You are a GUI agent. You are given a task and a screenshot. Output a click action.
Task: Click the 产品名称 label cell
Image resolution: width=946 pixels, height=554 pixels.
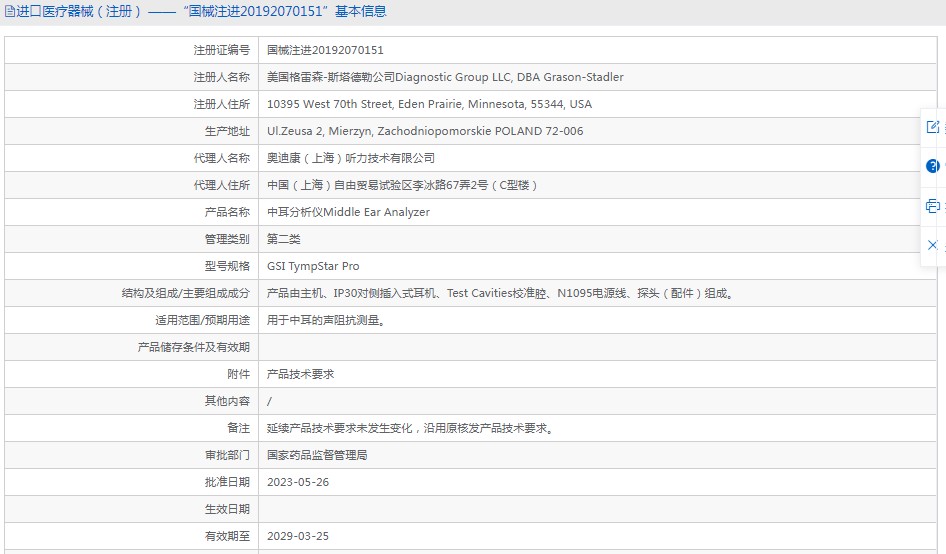pos(132,212)
